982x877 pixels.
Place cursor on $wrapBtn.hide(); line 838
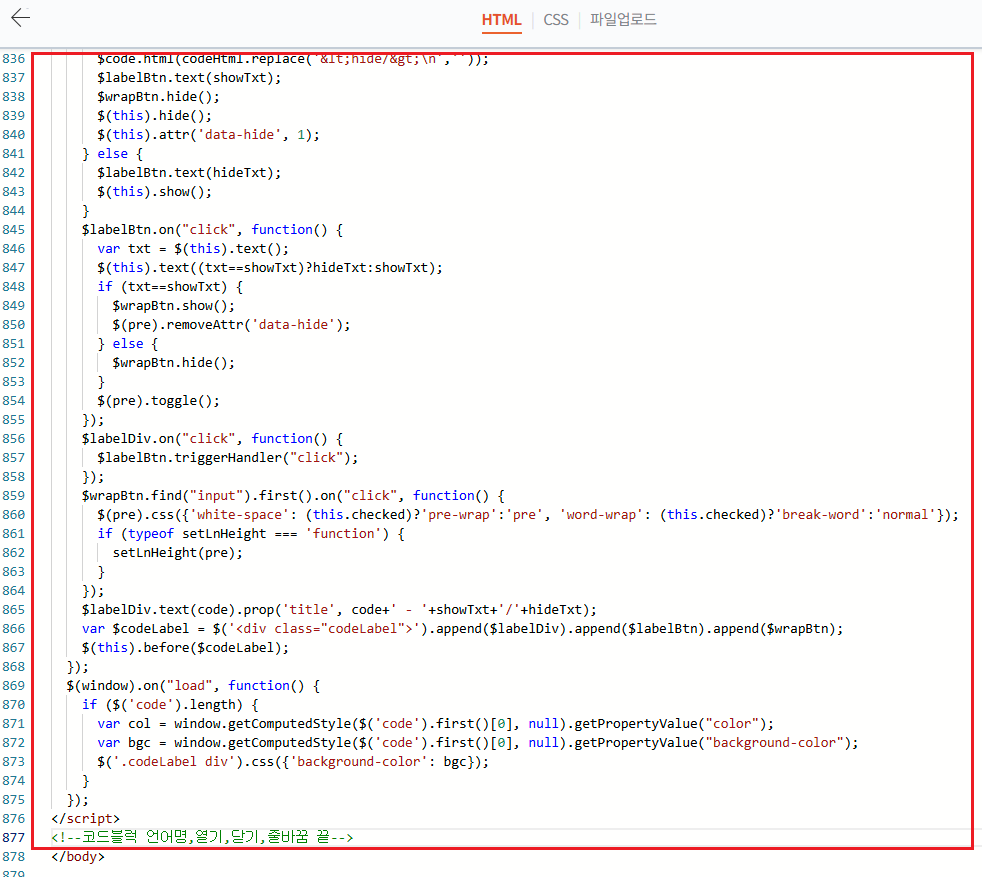pyautogui.click(x=158, y=96)
